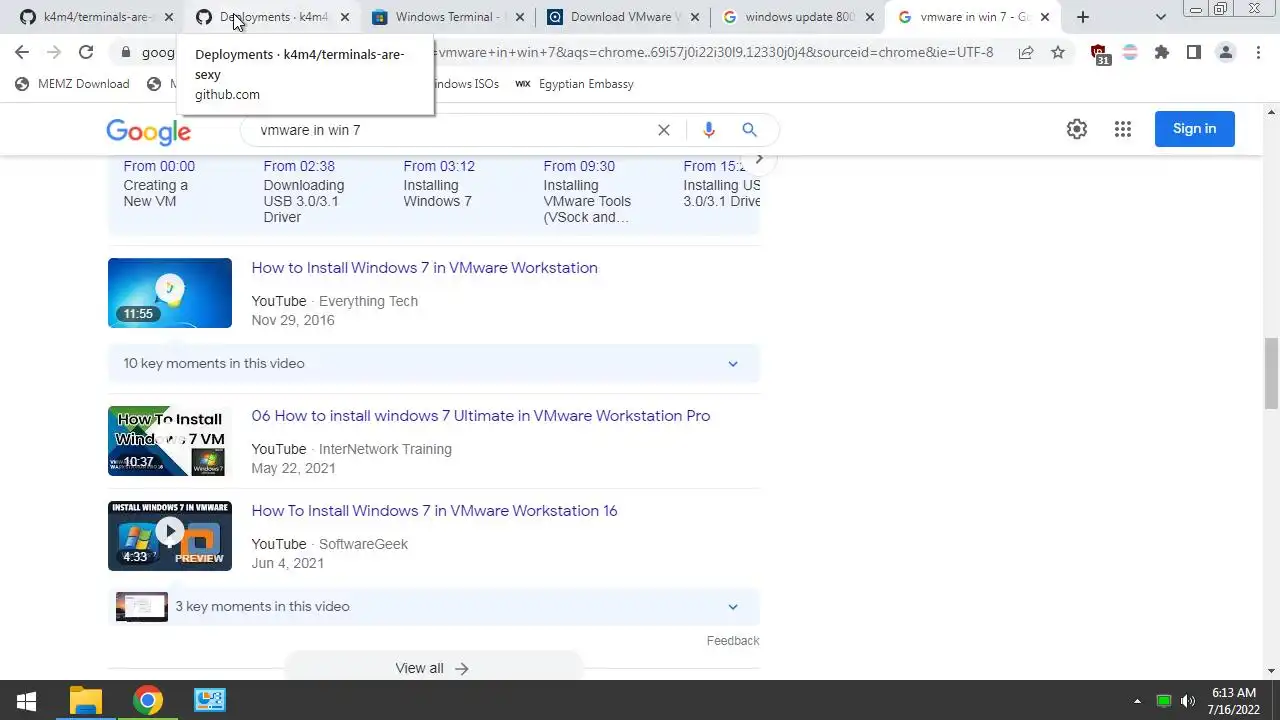
Task: Open the Egyptian Embassy bookmark
Action: pos(575,84)
